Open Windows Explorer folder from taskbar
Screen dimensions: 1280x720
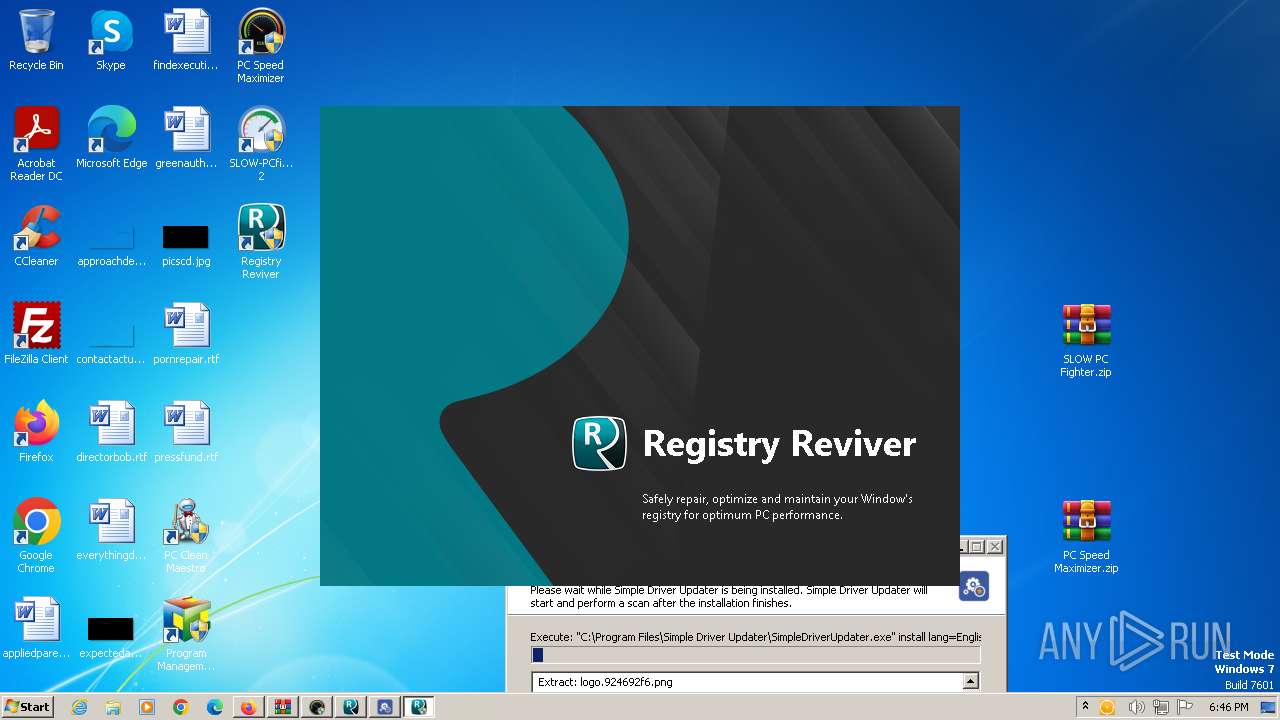pos(113,707)
